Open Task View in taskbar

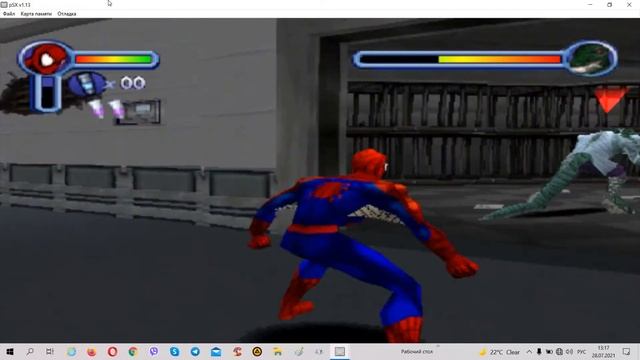[50, 351]
